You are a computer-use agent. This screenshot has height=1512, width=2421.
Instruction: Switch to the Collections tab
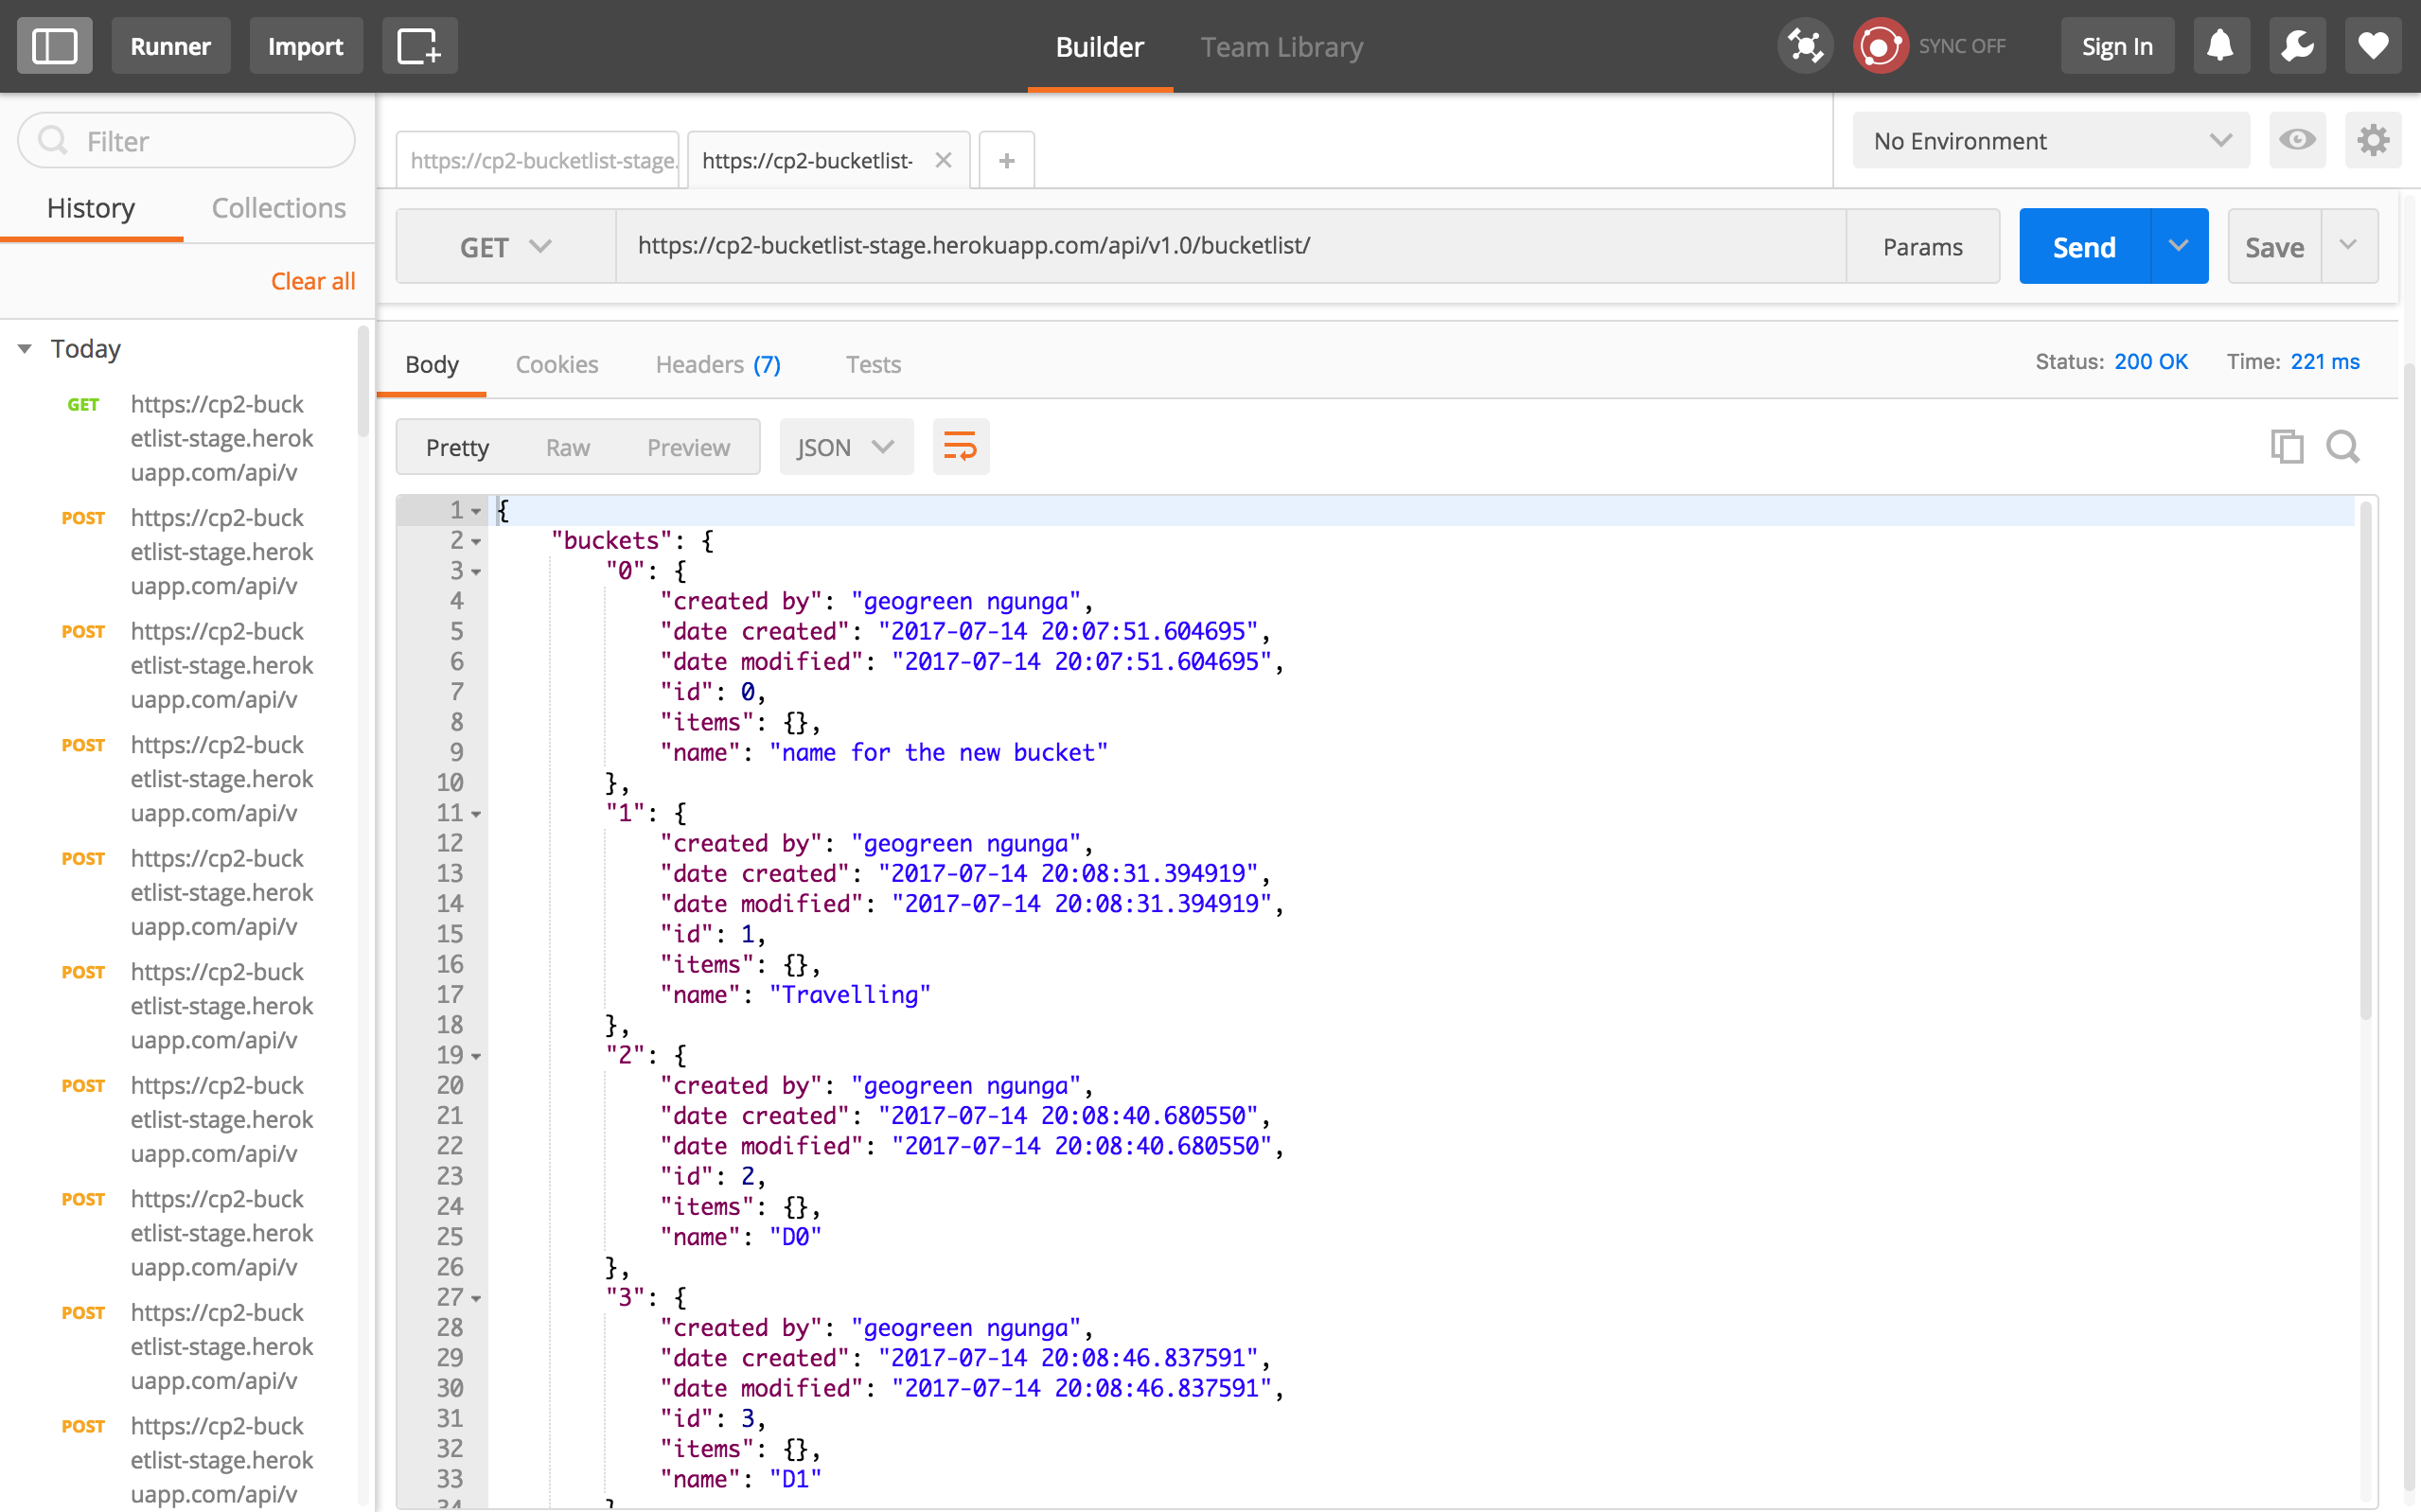[x=278, y=208]
